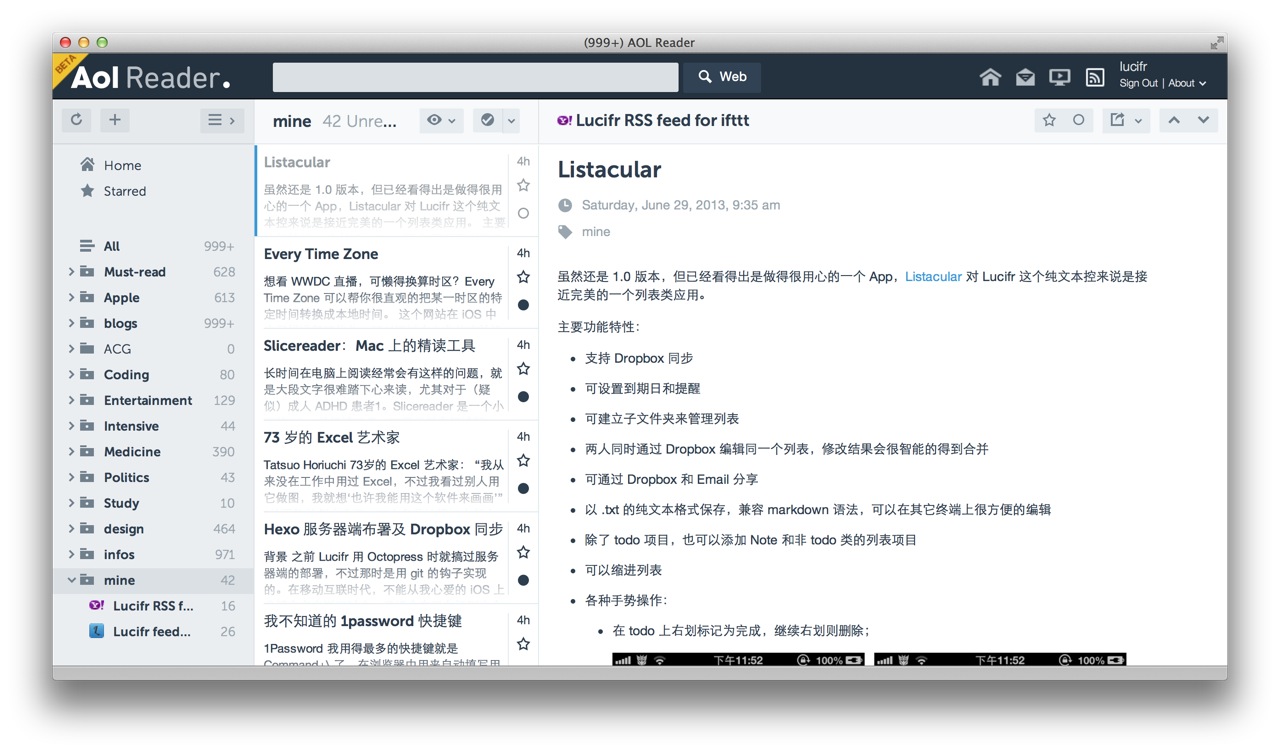The width and height of the screenshot is (1280, 753).
Task: Click the Lucifr feed blue icon in sidebar
Action: (97, 631)
